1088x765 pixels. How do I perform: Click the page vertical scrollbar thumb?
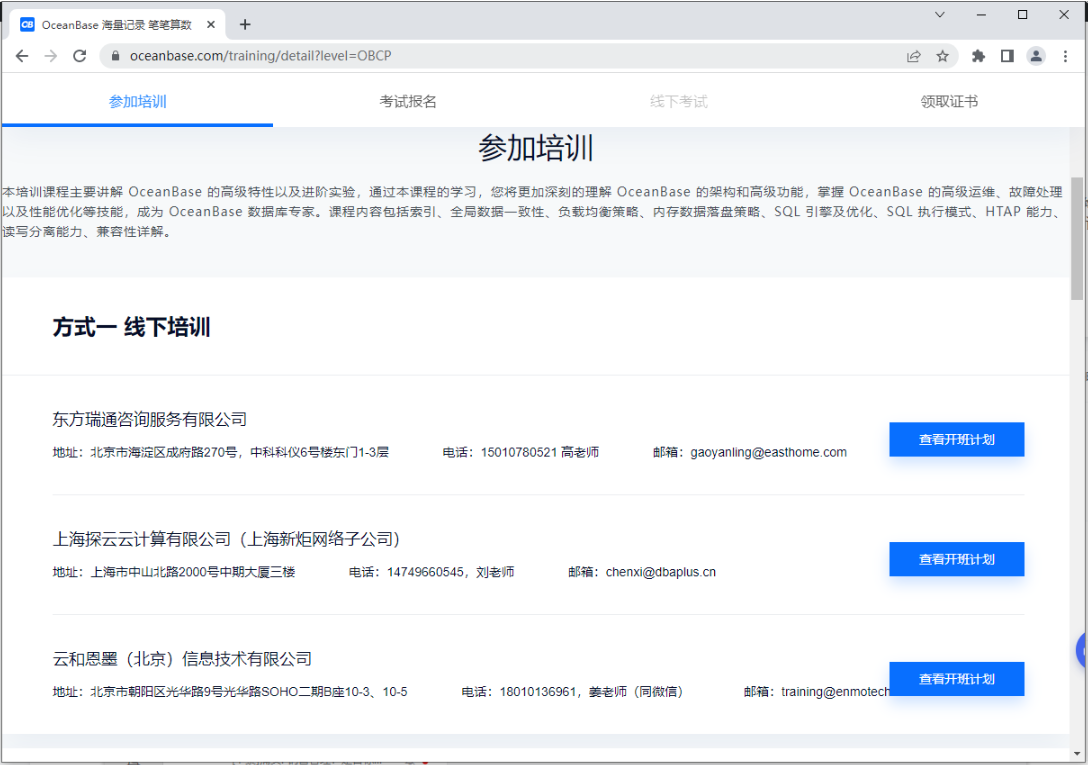[1077, 239]
